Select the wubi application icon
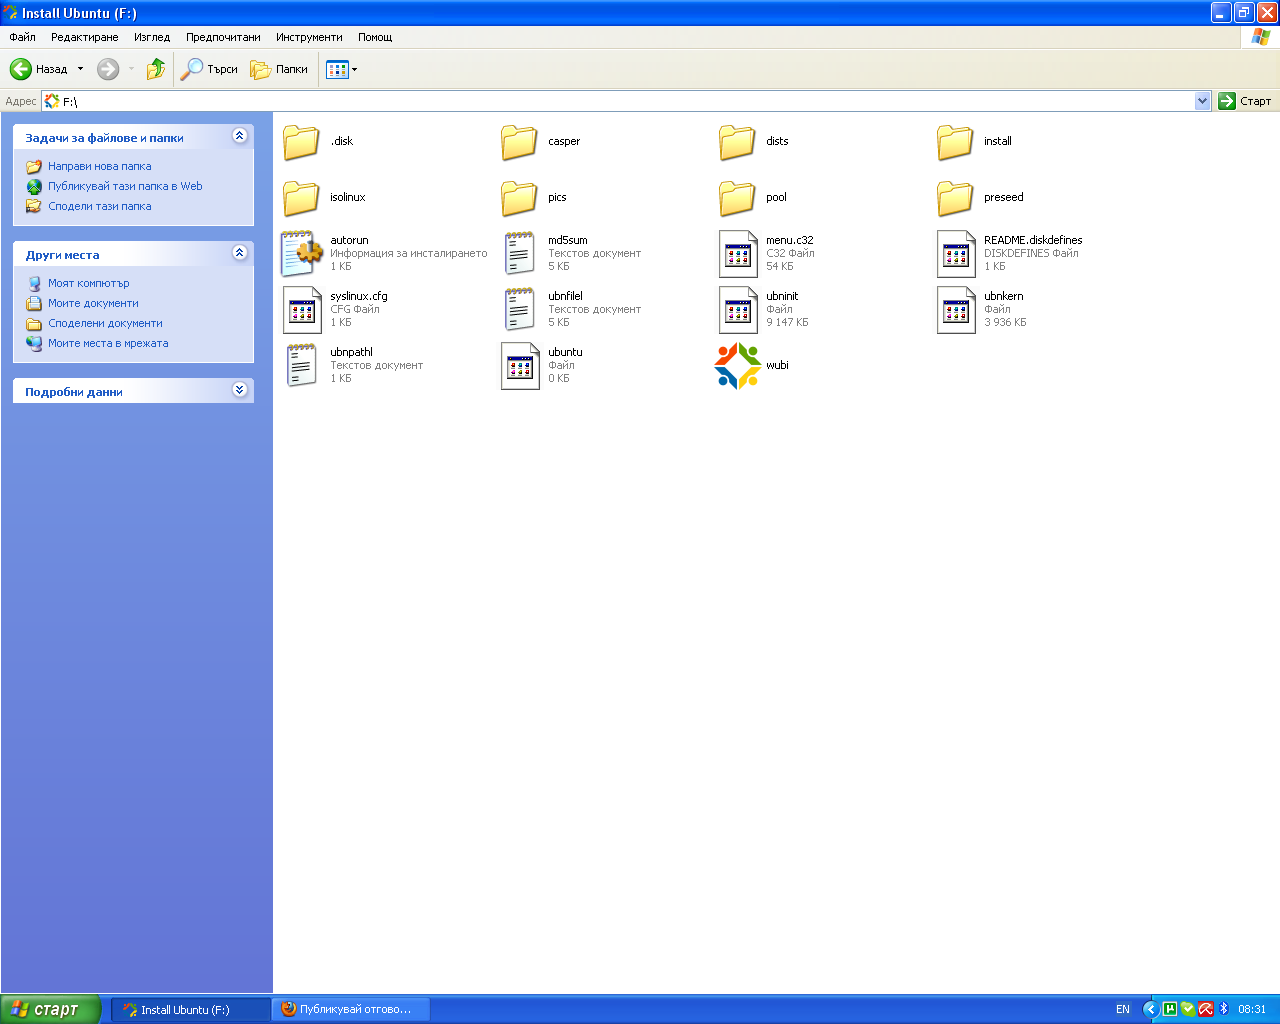Viewport: 1280px width, 1024px height. pos(738,366)
